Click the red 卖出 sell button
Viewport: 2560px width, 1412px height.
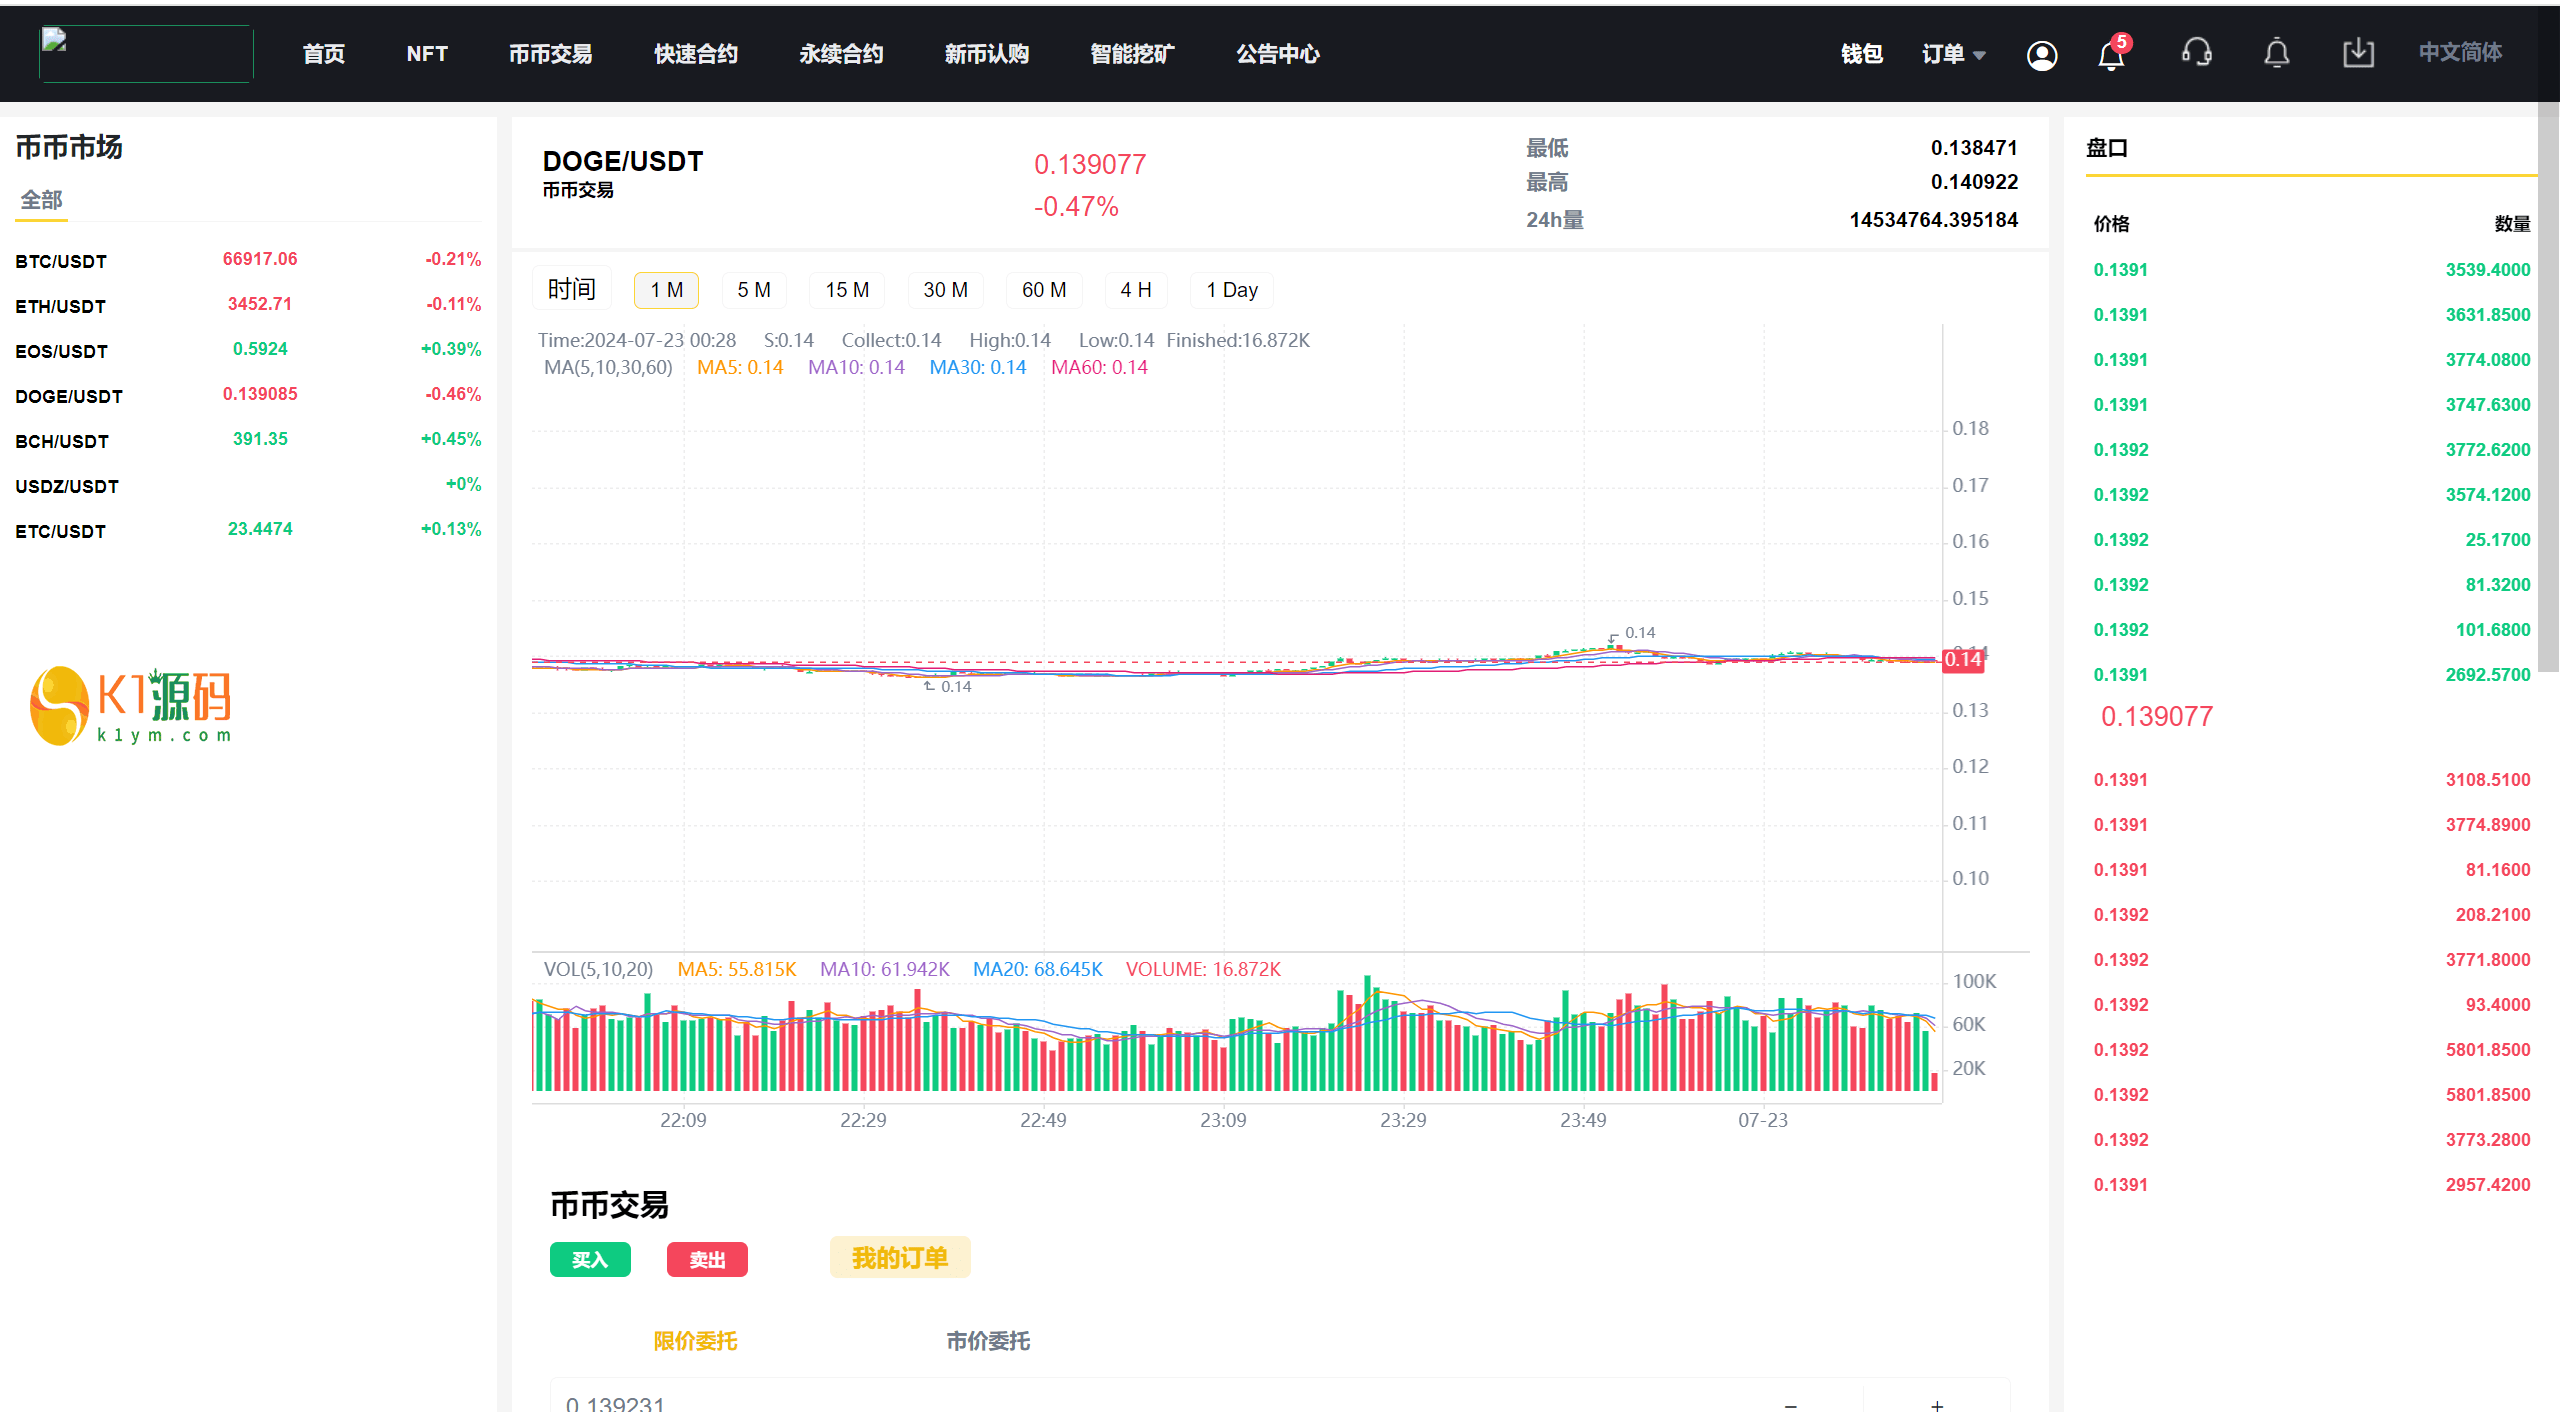(x=707, y=1259)
